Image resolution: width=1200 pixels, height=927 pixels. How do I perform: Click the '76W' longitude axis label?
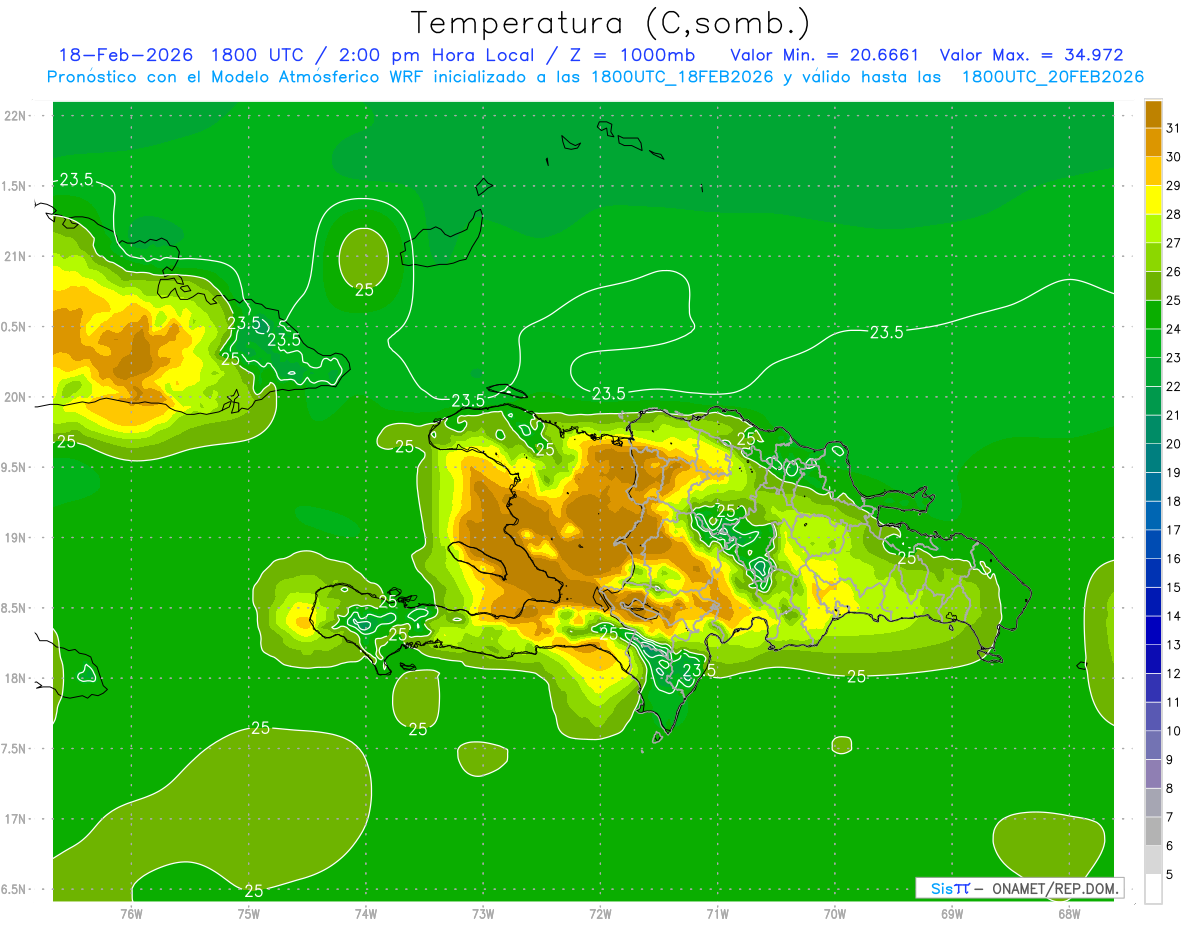pyautogui.click(x=131, y=912)
